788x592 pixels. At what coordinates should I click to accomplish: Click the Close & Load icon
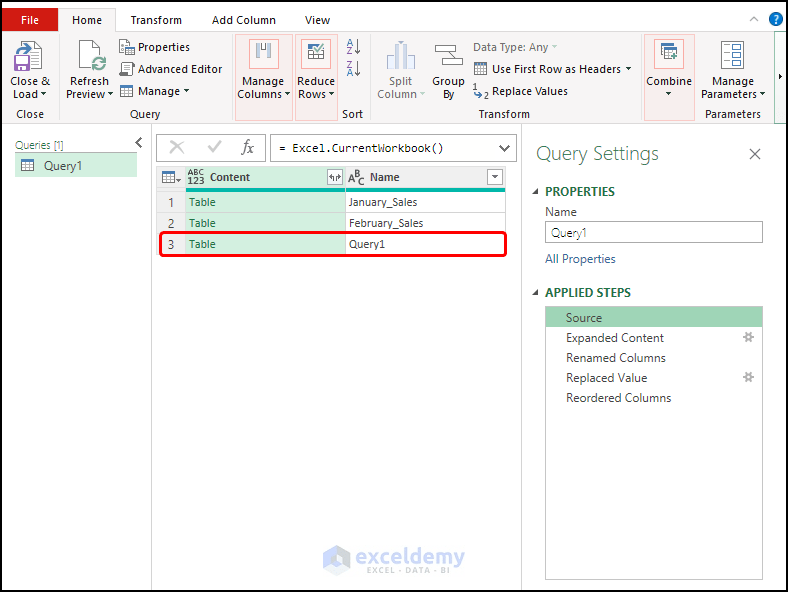tap(28, 56)
